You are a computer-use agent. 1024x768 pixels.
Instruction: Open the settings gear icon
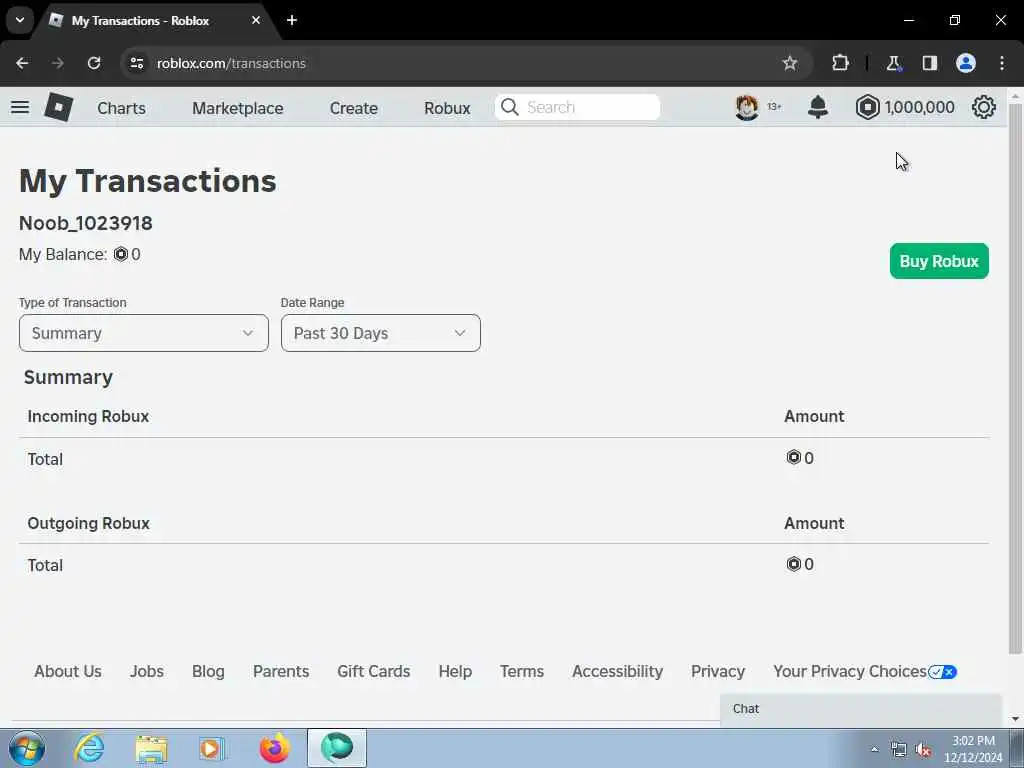984,107
